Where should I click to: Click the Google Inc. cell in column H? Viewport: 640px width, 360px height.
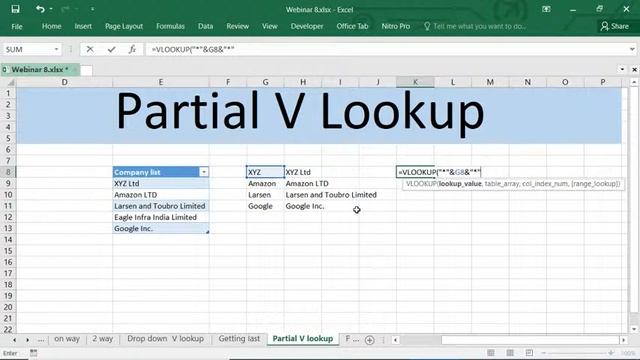(x=303, y=206)
